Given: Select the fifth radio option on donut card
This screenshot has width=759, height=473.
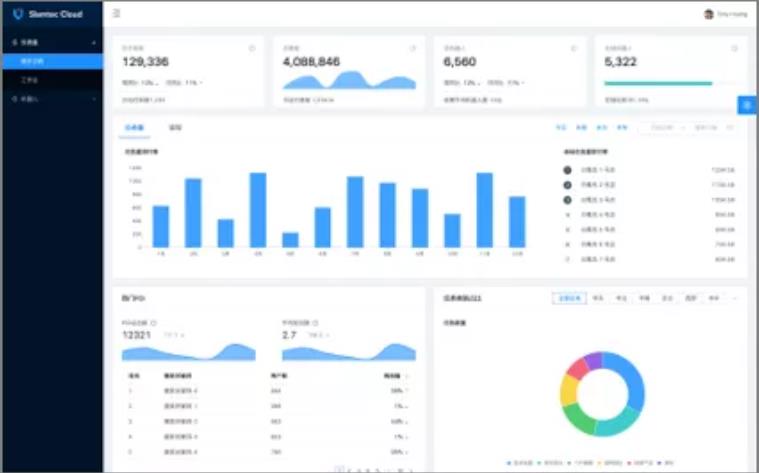Looking at the screenshot, I should (x=668, y=299).
